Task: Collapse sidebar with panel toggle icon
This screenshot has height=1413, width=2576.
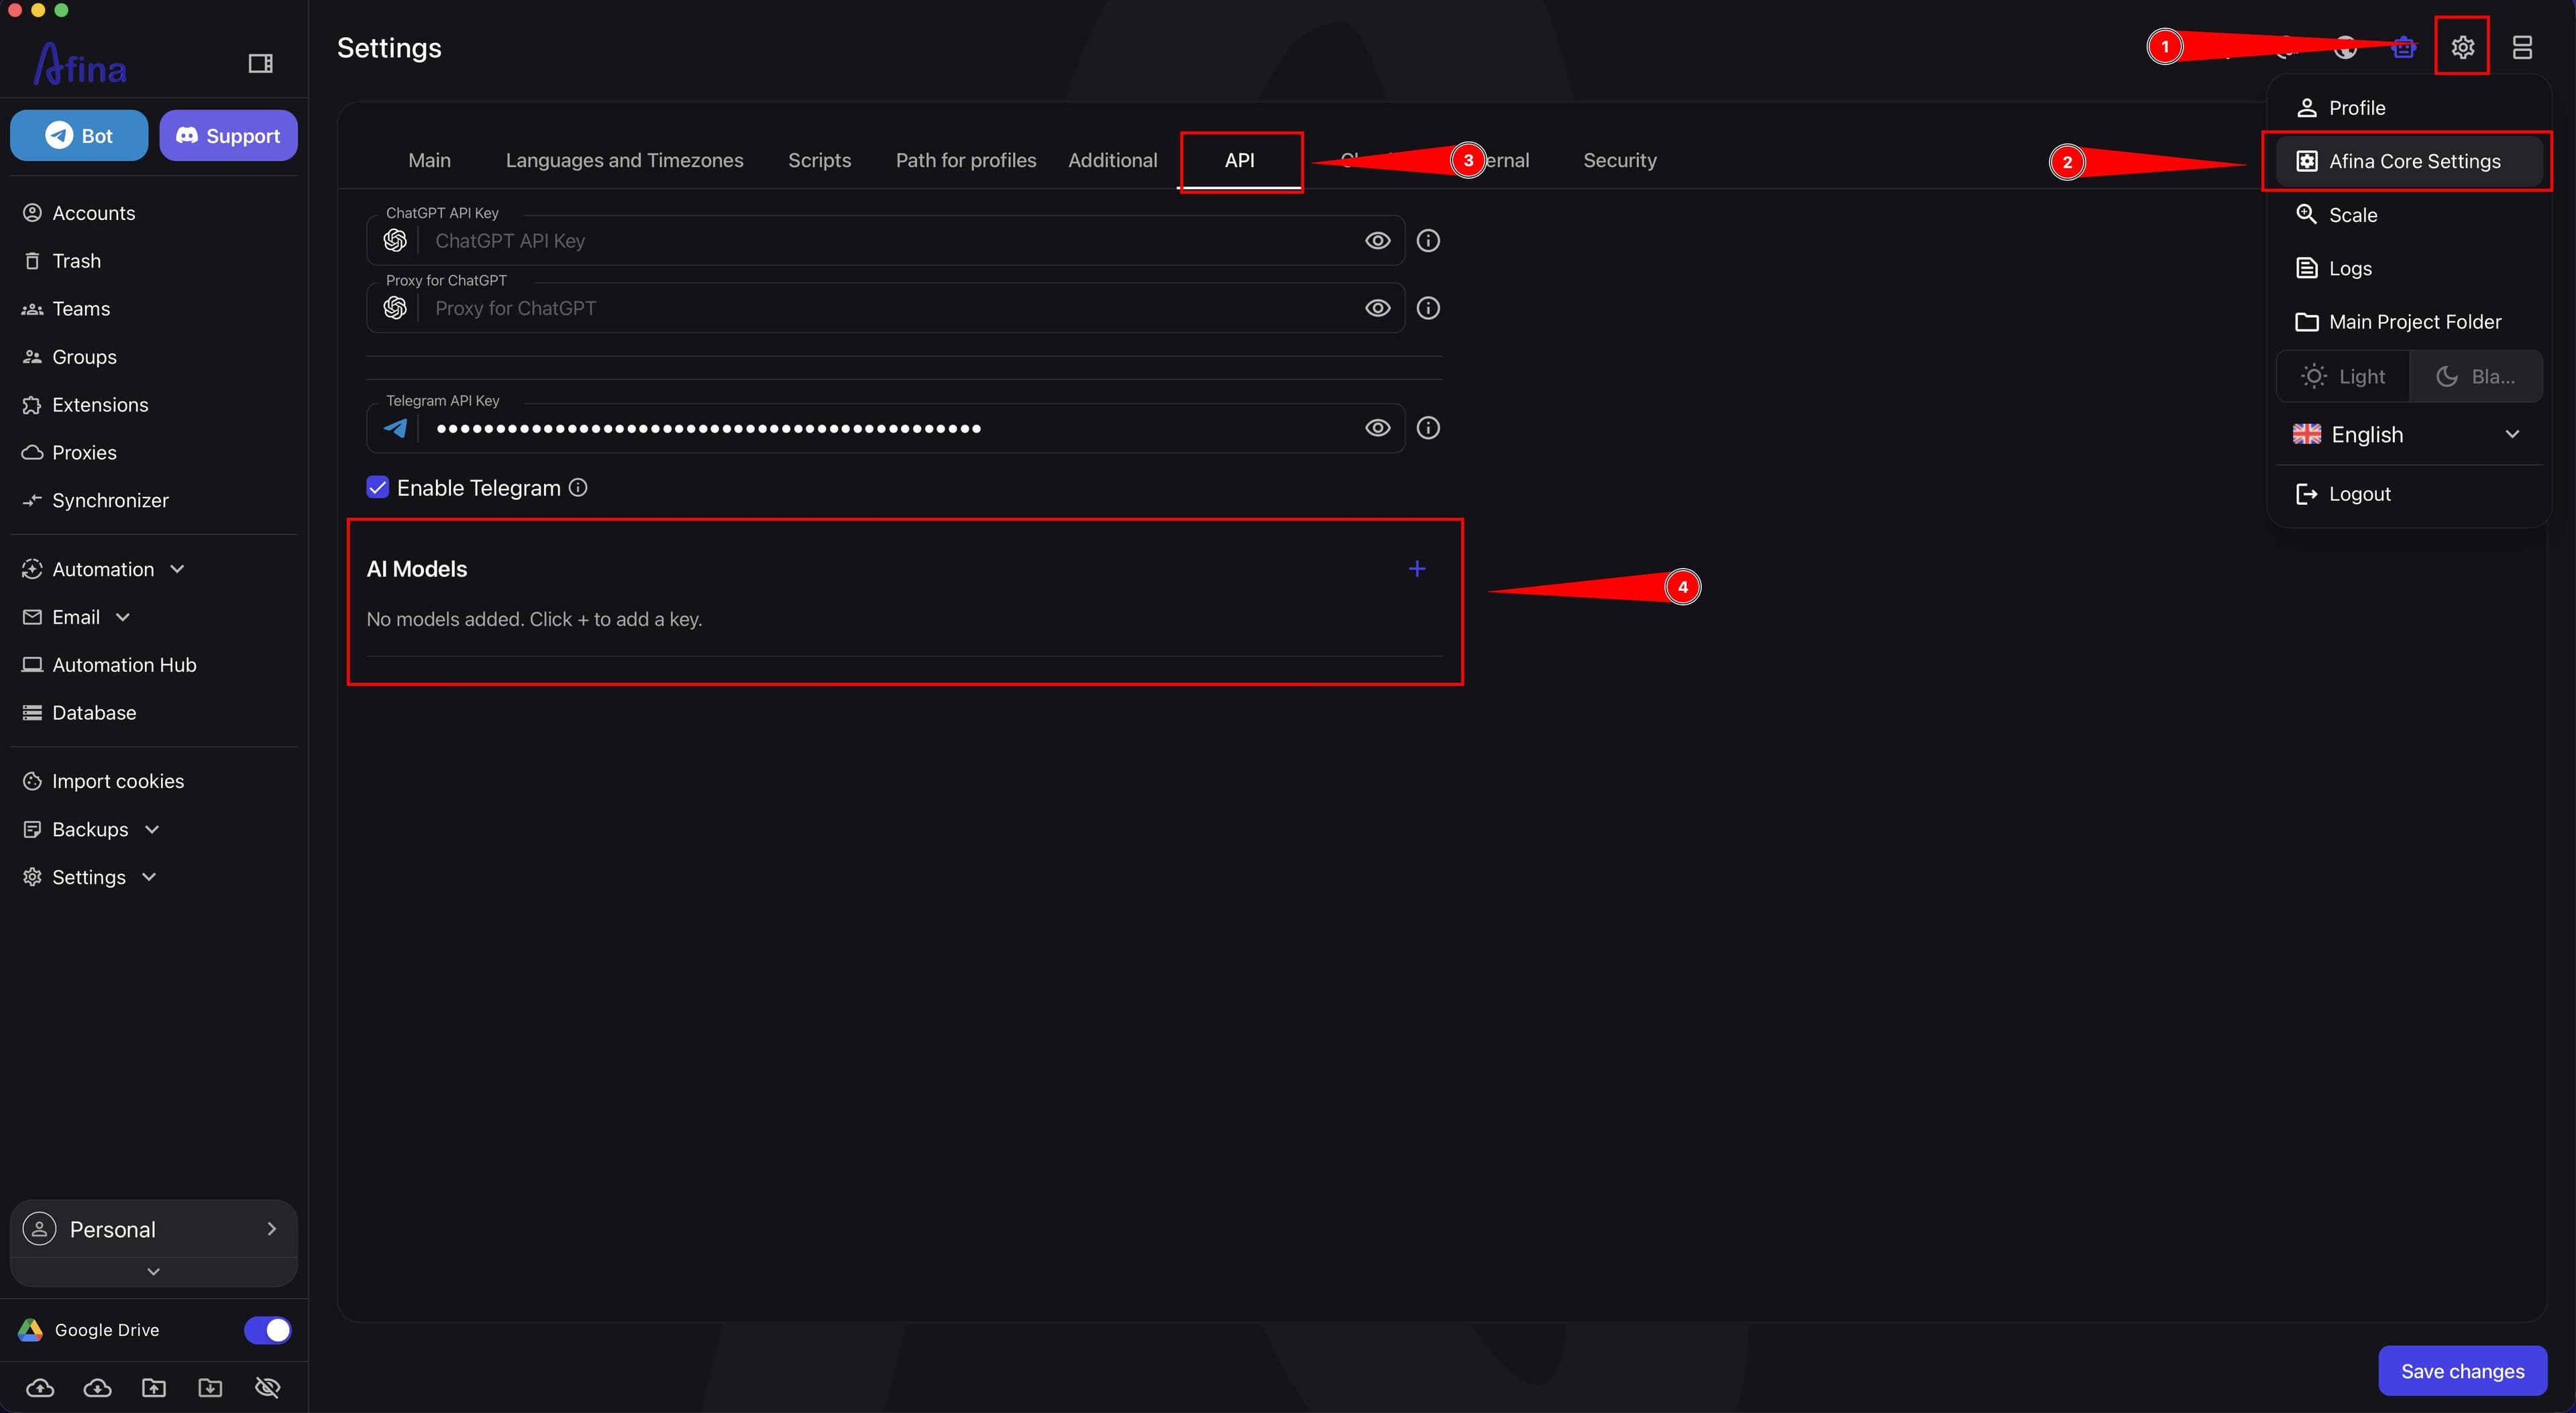Action: tap(260, 64)
